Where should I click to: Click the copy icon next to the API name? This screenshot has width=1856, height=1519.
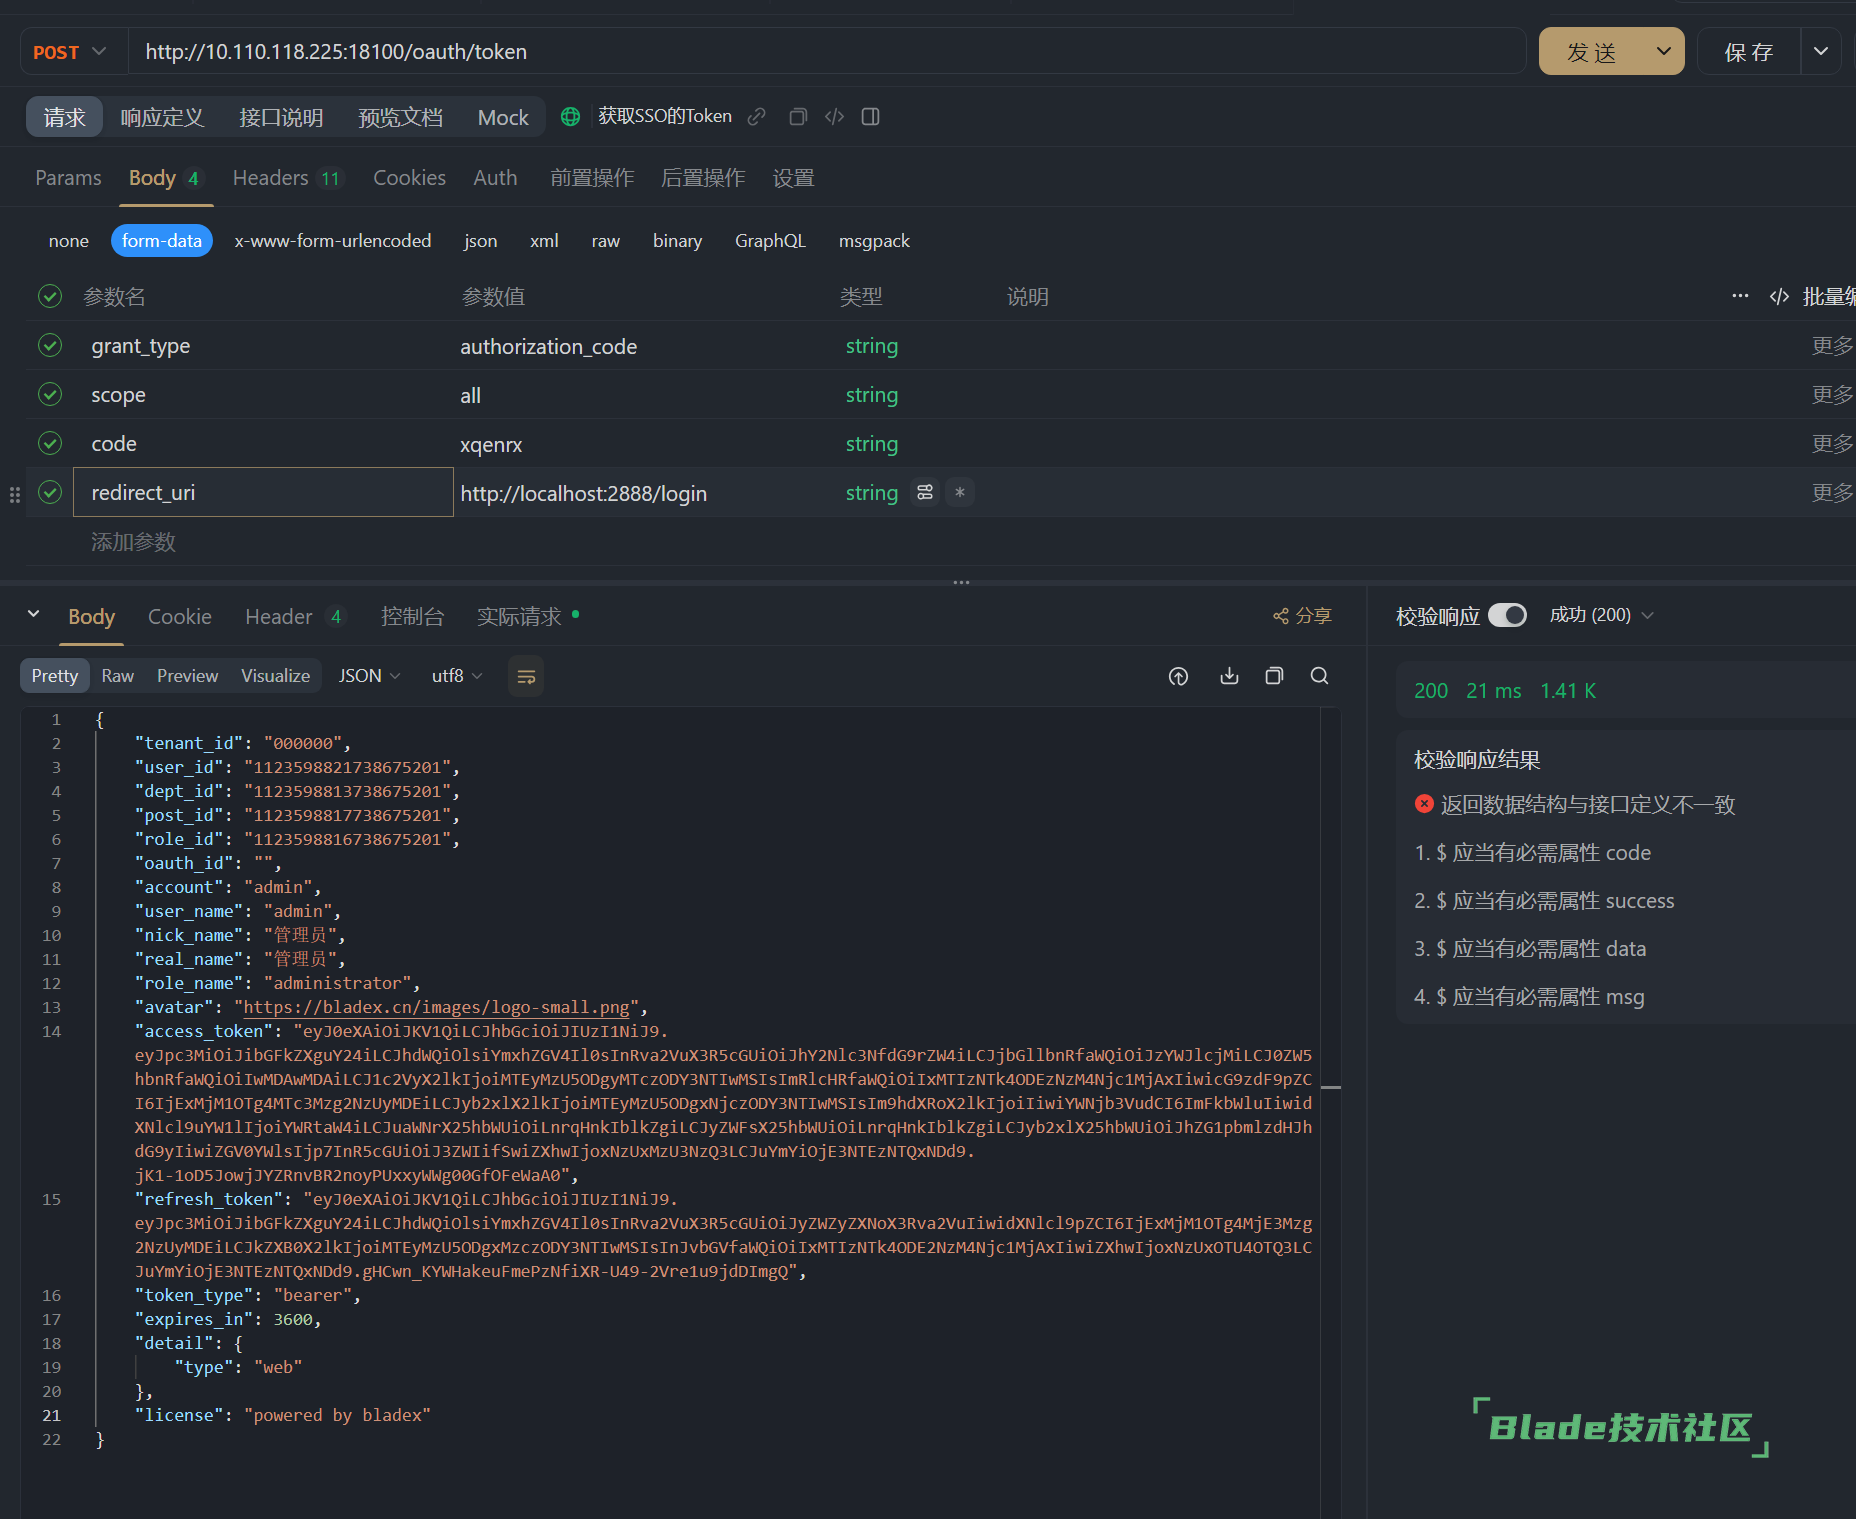798,117
